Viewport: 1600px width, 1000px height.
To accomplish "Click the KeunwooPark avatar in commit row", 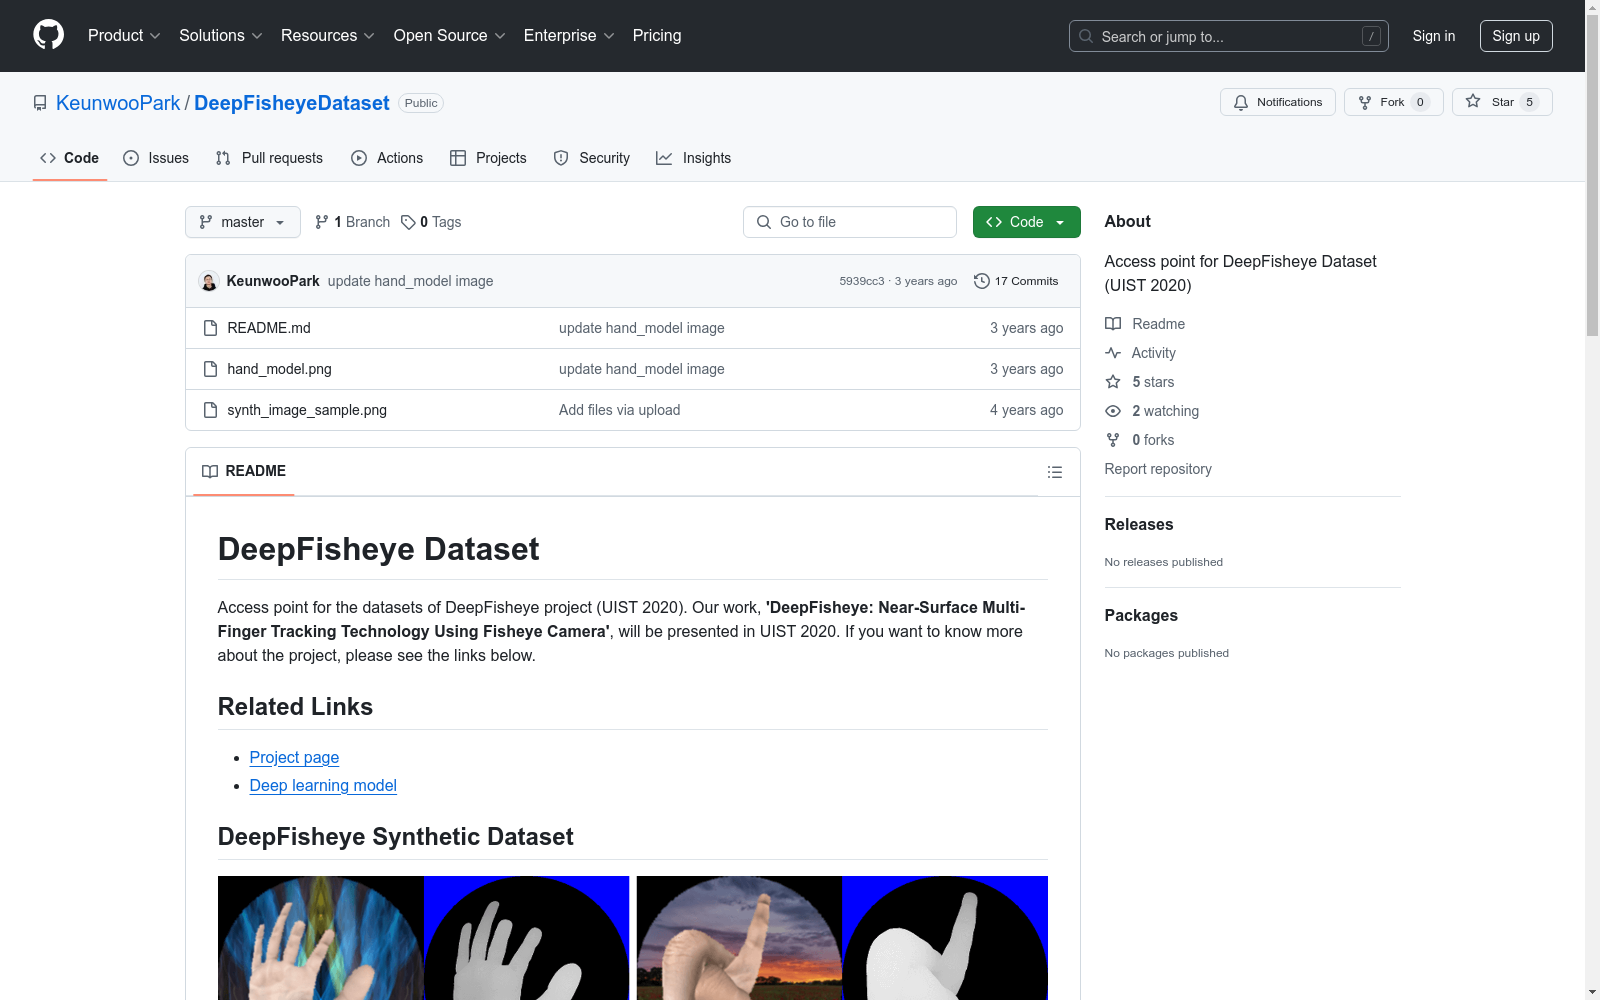I will pos(209,281).
